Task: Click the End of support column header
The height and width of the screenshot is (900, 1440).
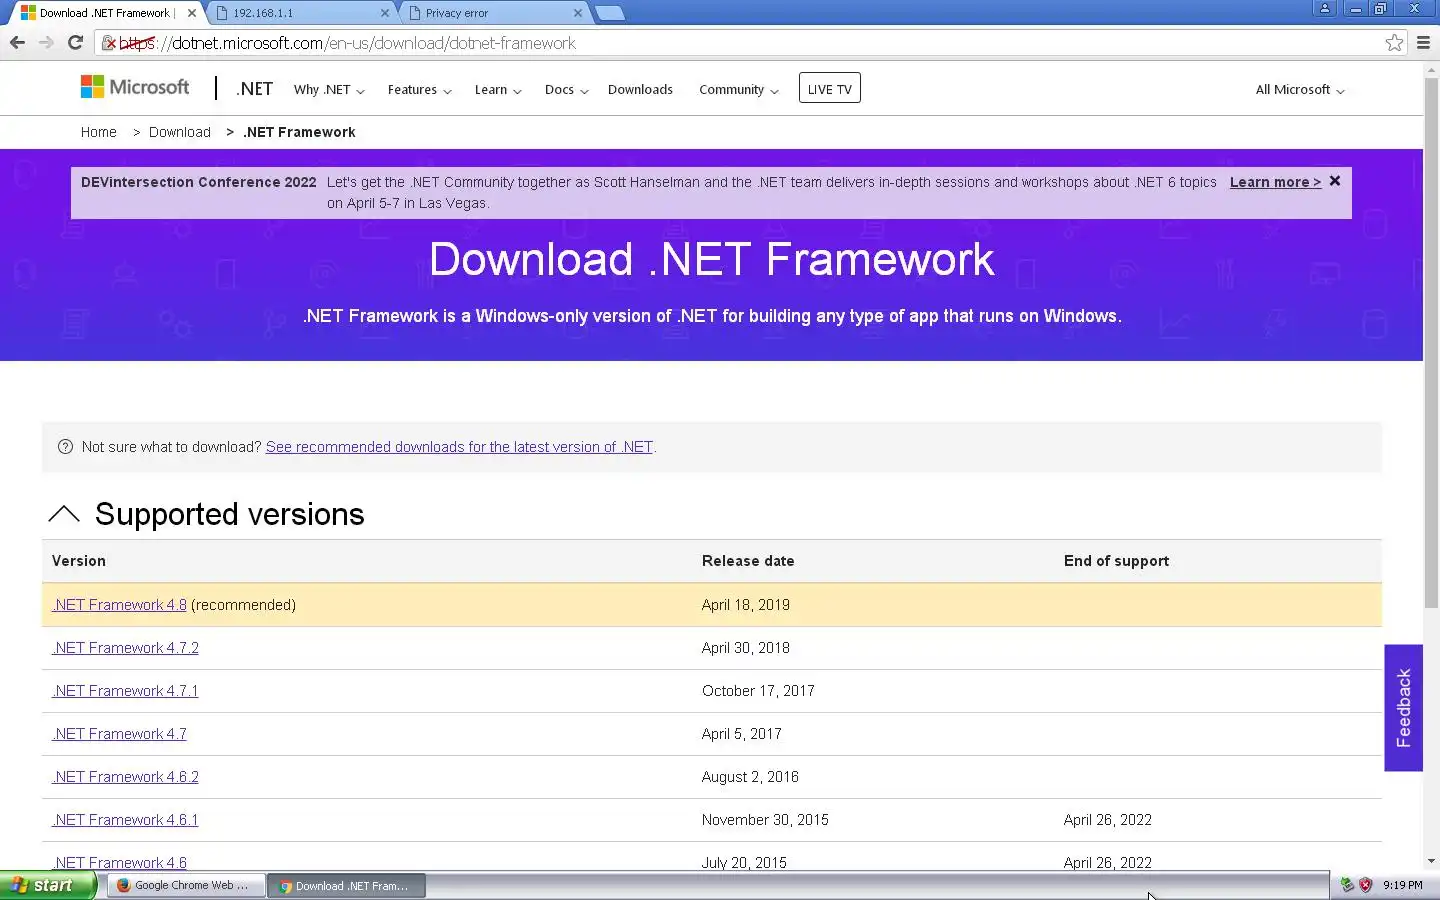Action: pyautogui.click(x=1116, y=561)
